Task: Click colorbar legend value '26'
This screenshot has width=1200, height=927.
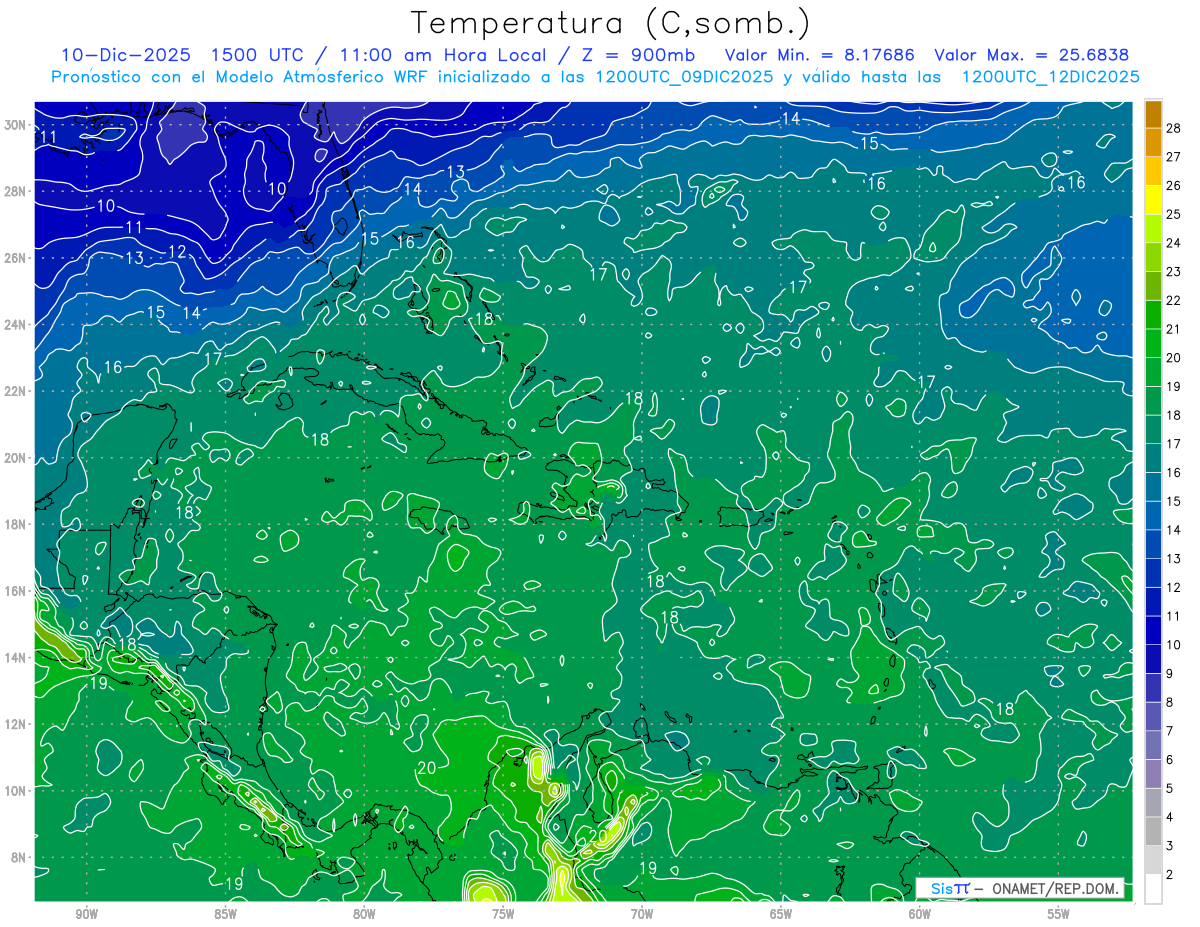Action: pyautogui.click(x=1173, y=185)
